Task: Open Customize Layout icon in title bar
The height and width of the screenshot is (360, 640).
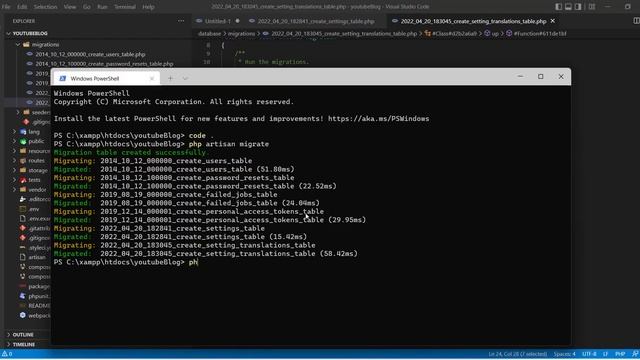Action: [591, 7]
